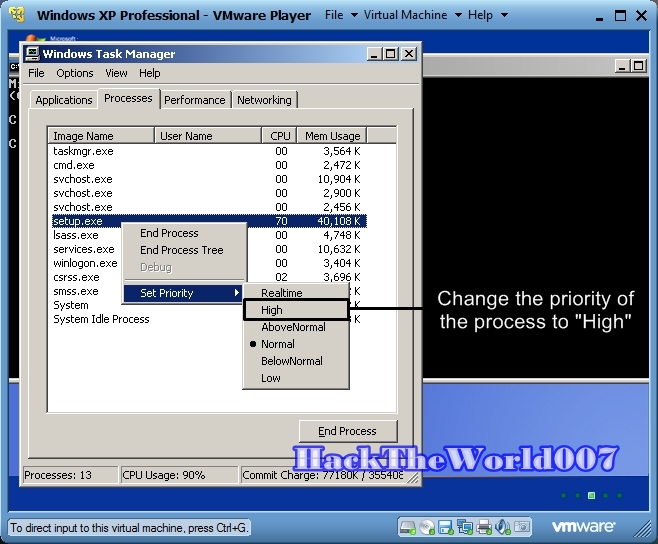This screenshot has height=544, width=658.
Task: Open Task Manager File menu
Action: (x=36, y=73)
